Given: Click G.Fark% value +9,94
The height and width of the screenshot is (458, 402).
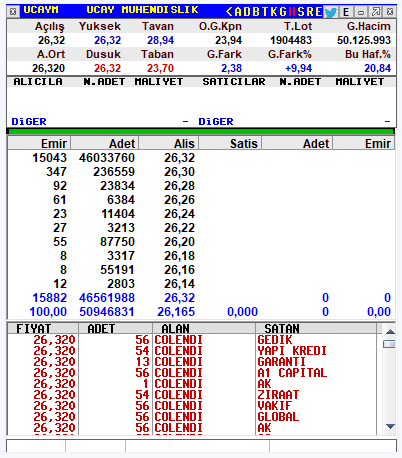Looking at the screenshot, I should pyautogui.click(x=298, y=68).
